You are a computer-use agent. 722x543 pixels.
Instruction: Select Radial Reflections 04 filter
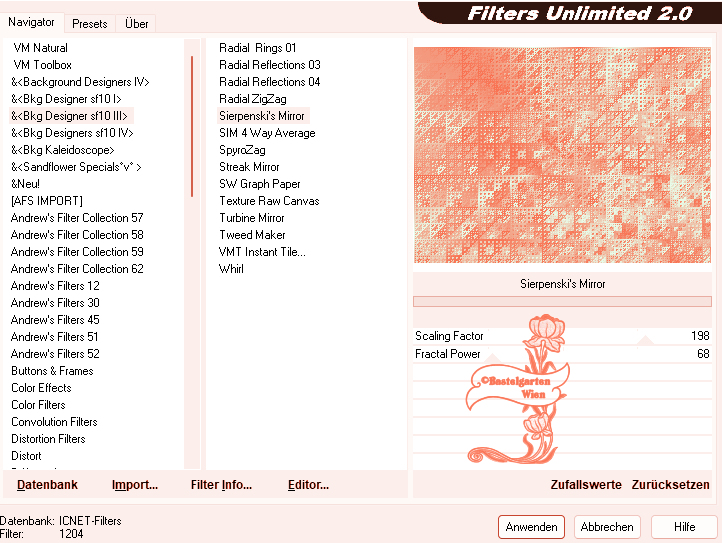pyautogui.click(x=269, y=82)
